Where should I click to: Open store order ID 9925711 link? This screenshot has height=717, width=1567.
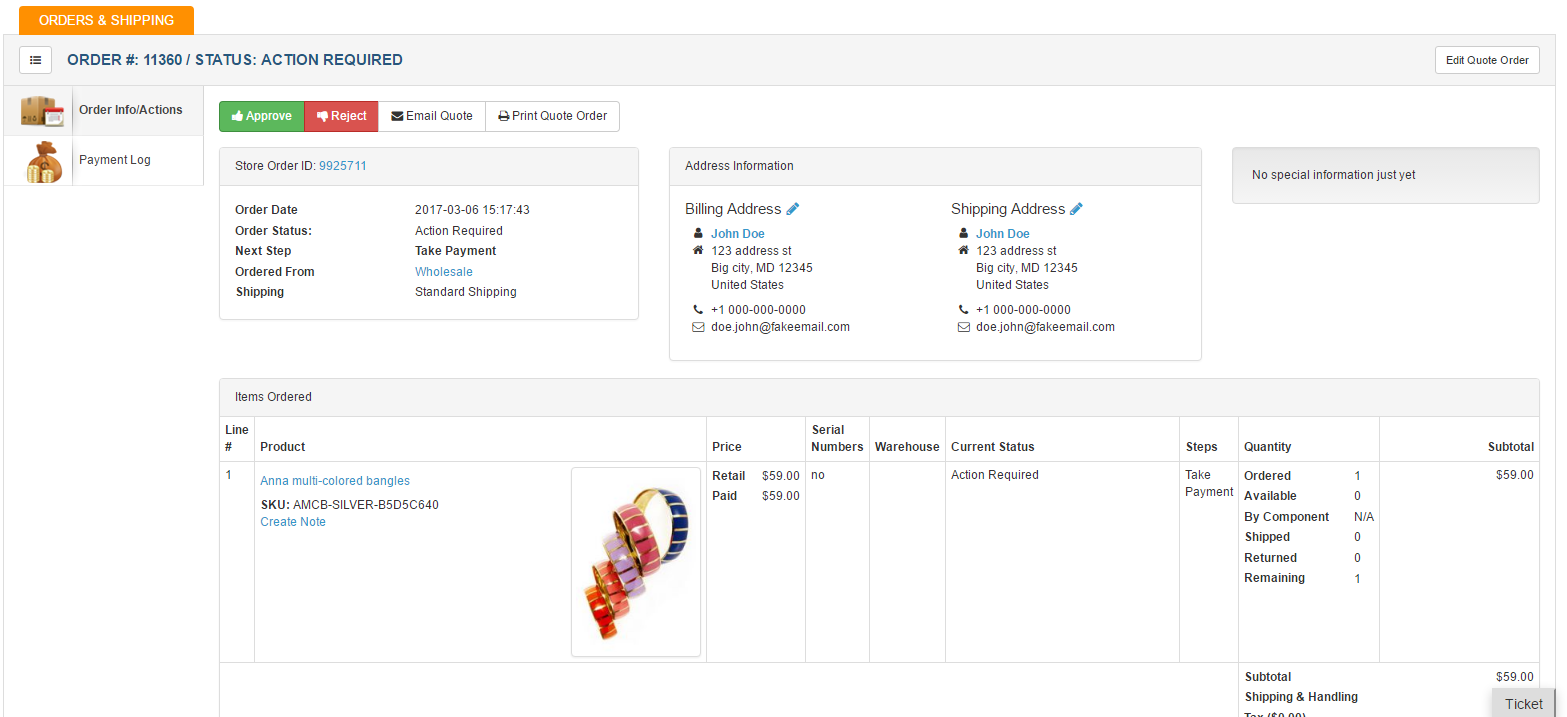click(343, 166)
